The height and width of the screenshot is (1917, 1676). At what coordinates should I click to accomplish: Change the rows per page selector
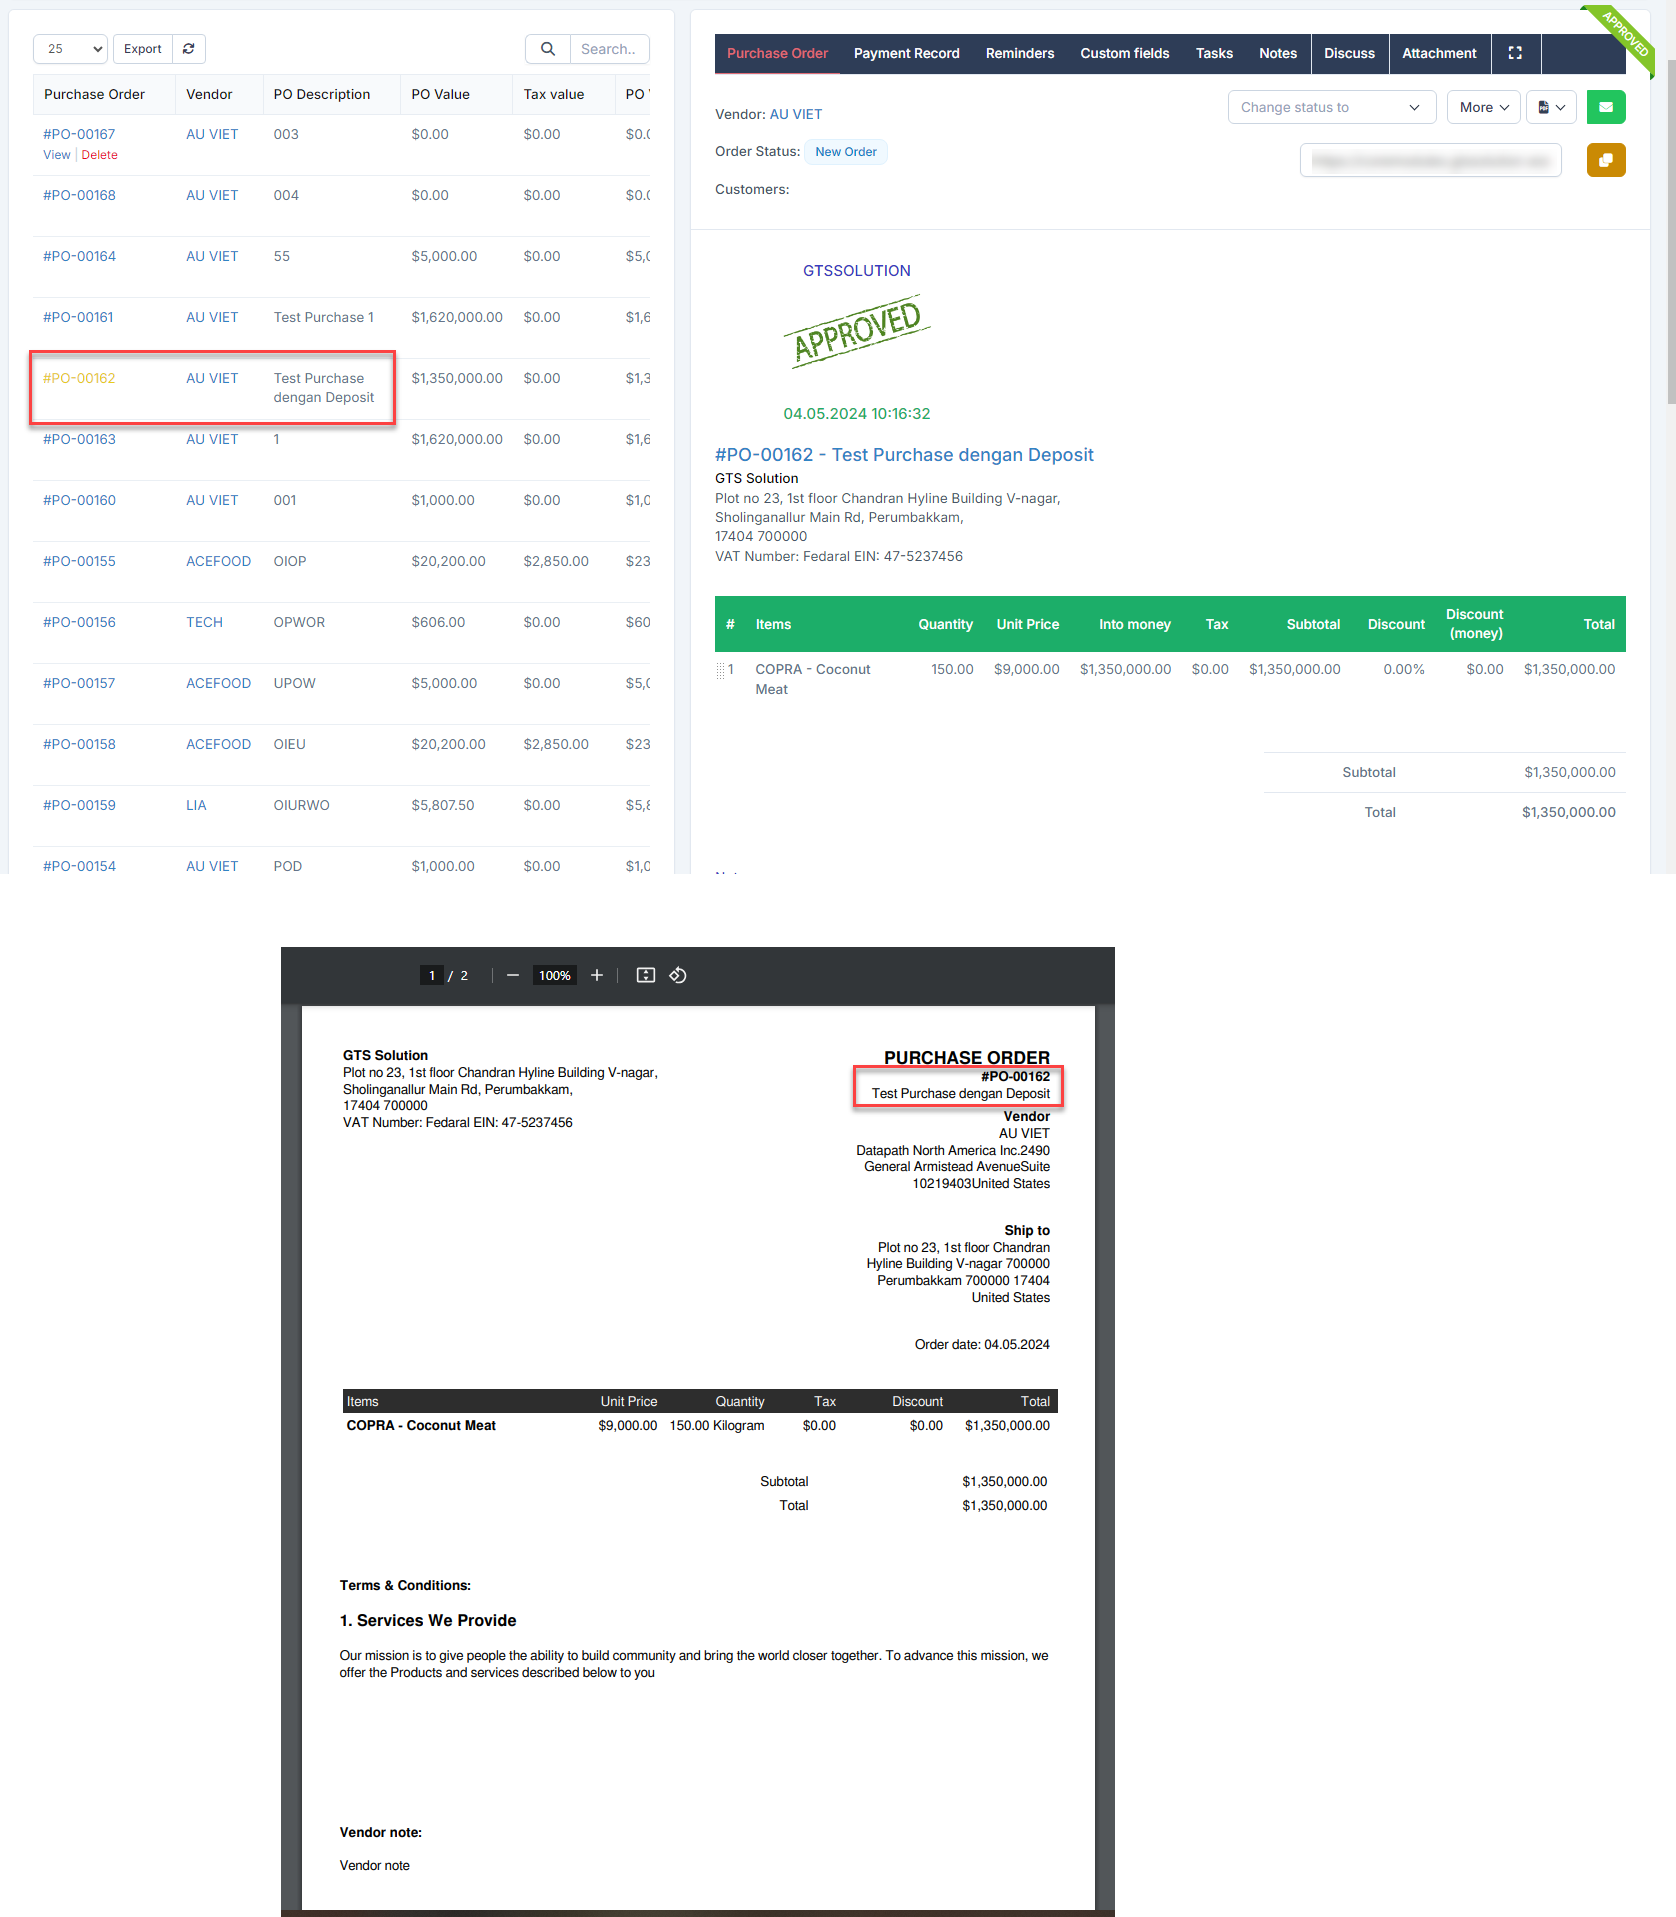[70, 49]
